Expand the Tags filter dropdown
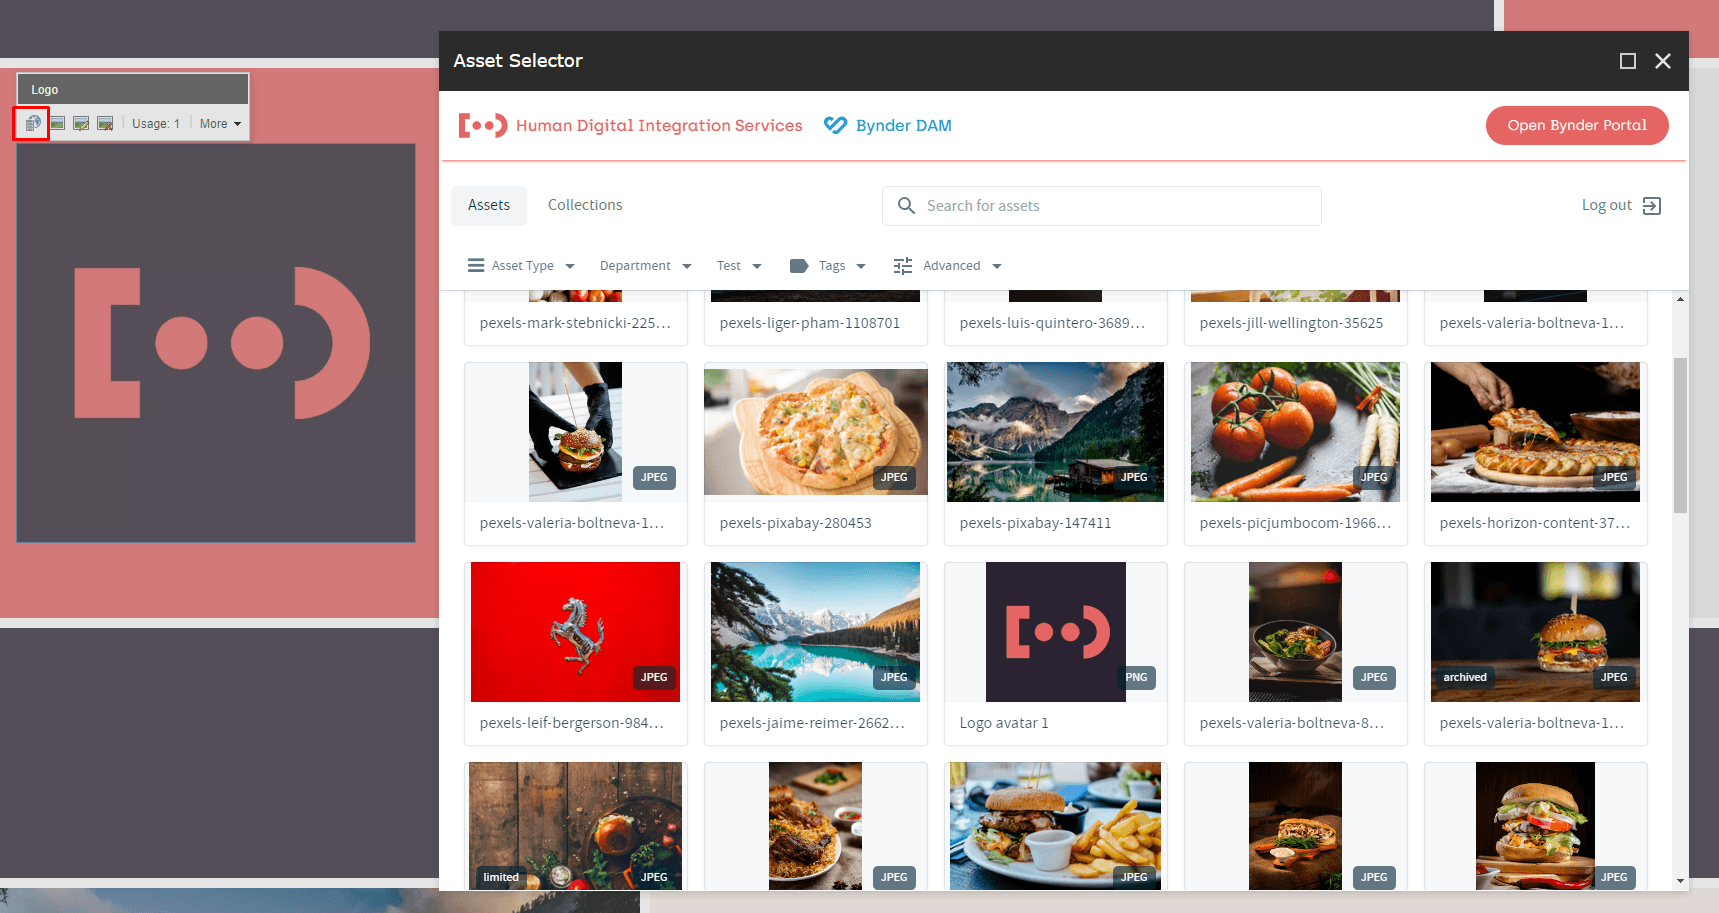 828,266
